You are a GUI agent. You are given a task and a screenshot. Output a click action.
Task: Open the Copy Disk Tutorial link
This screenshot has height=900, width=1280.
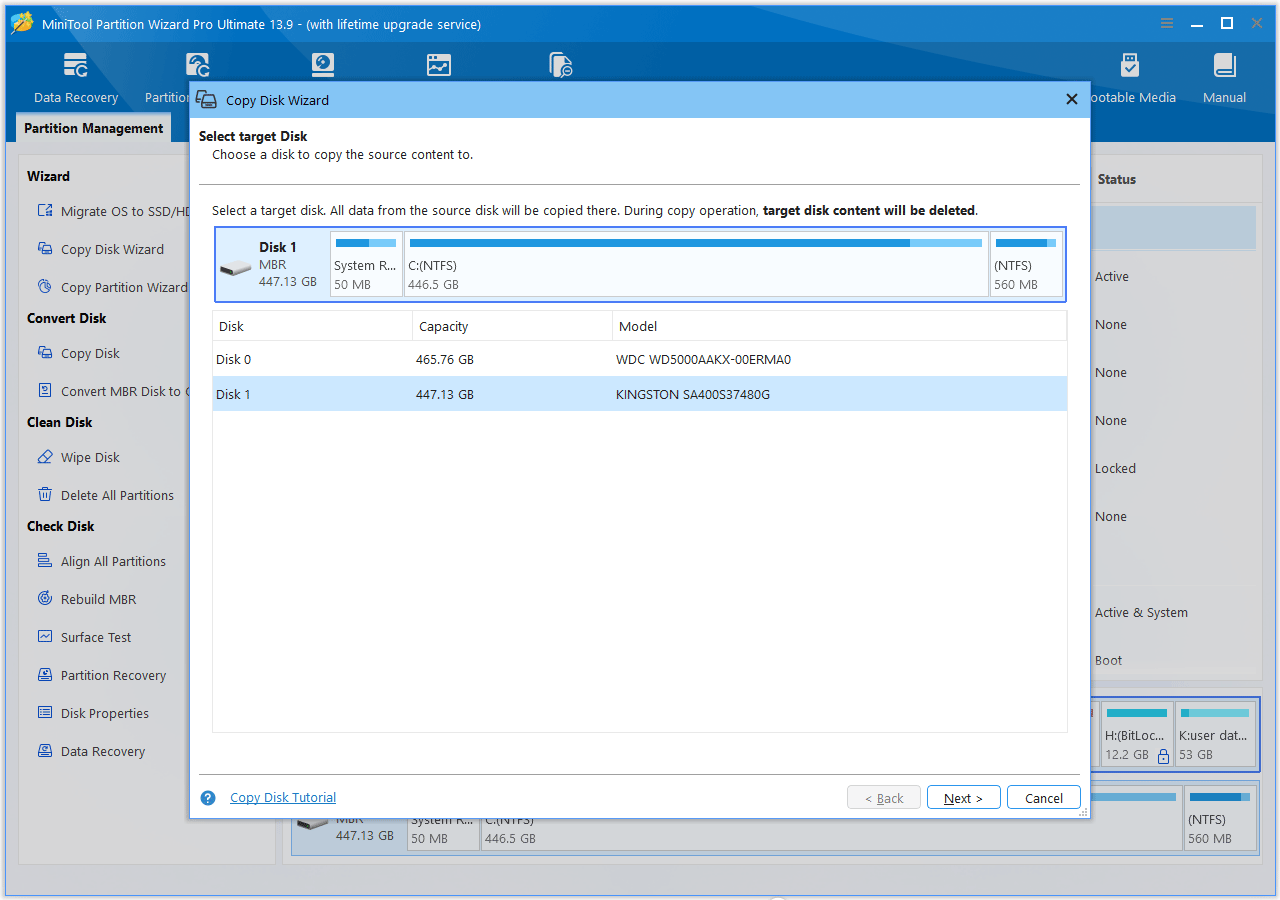(283, 798)
